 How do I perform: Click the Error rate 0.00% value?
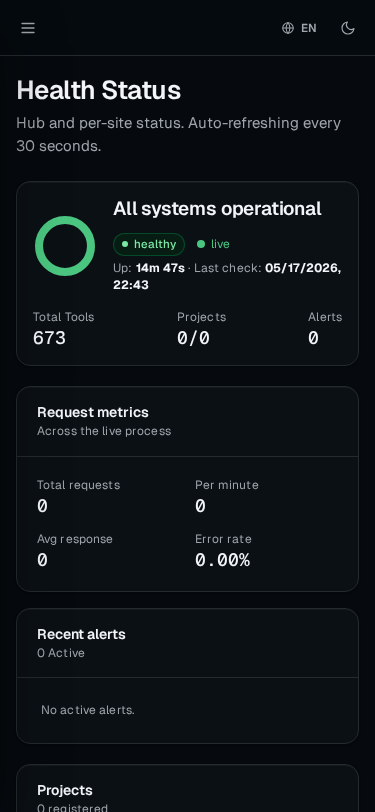[223, 560]
